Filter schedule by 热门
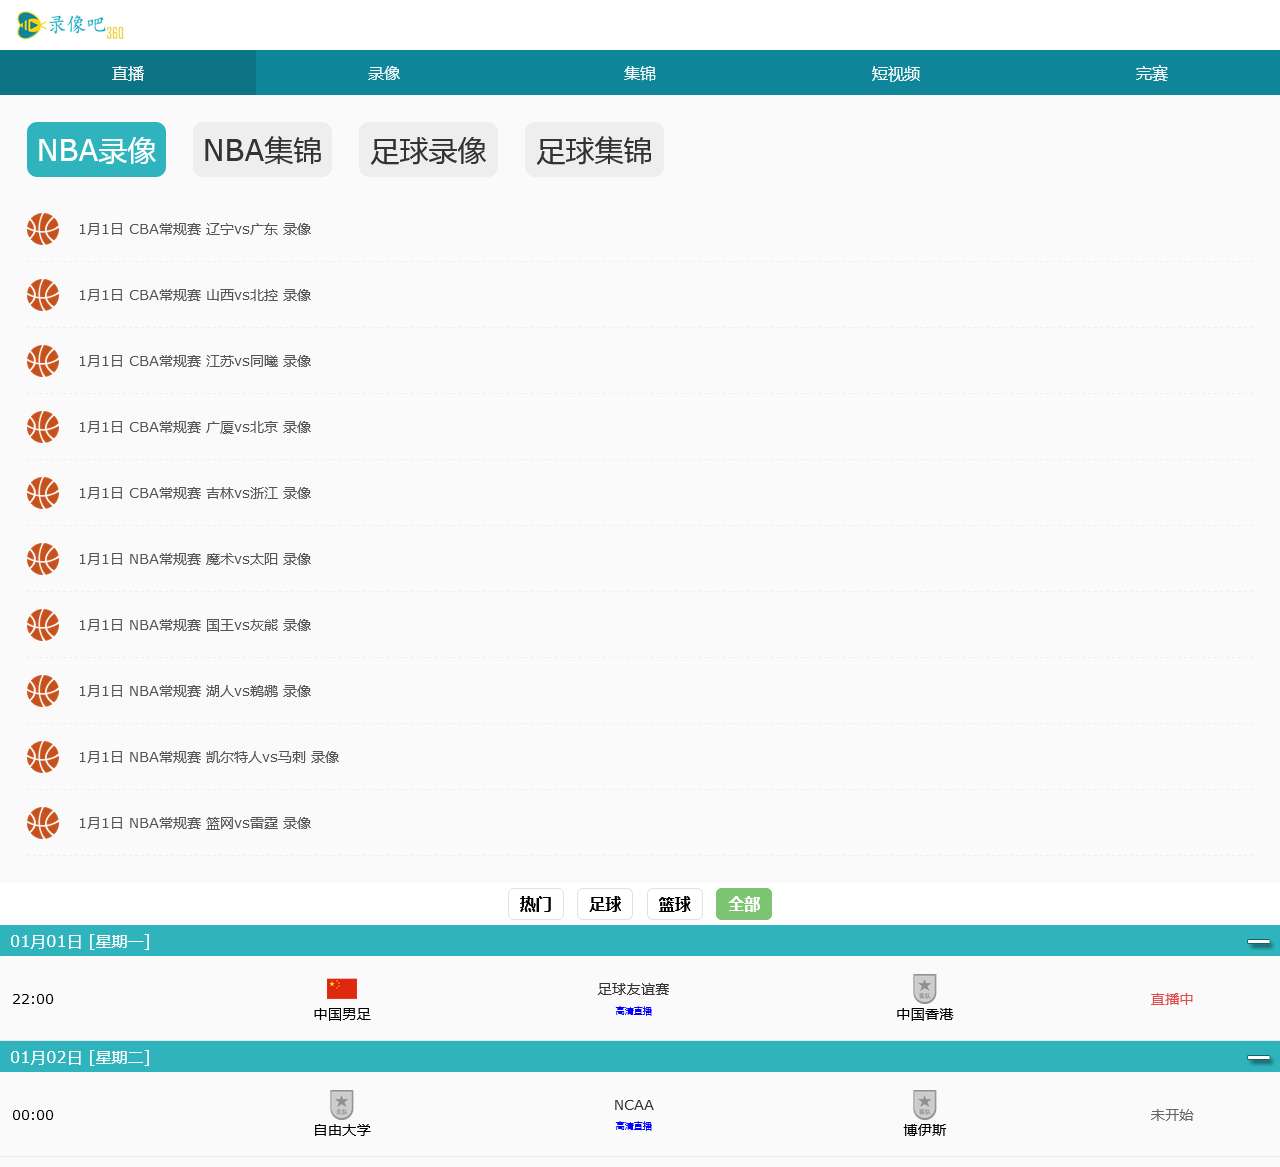Image resolution: width=1280 pixels, height=1167 pixels. (536, 904)
